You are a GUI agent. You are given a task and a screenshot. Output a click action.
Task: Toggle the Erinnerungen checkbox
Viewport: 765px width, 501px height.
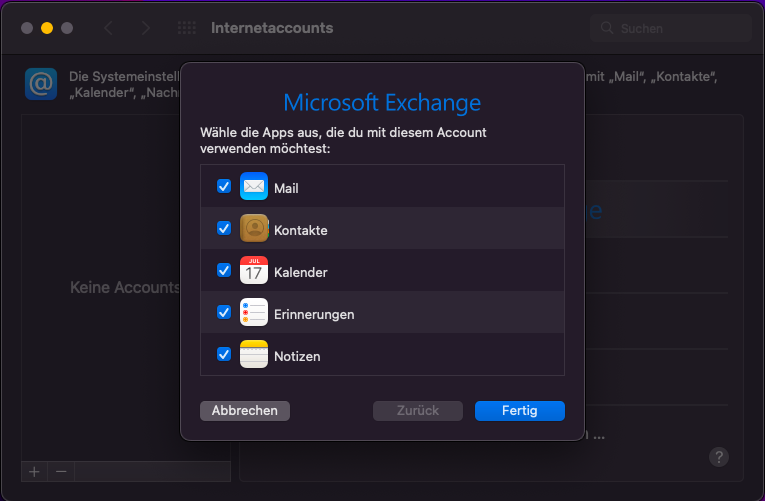pyautogui.click(x=224, y=312)
